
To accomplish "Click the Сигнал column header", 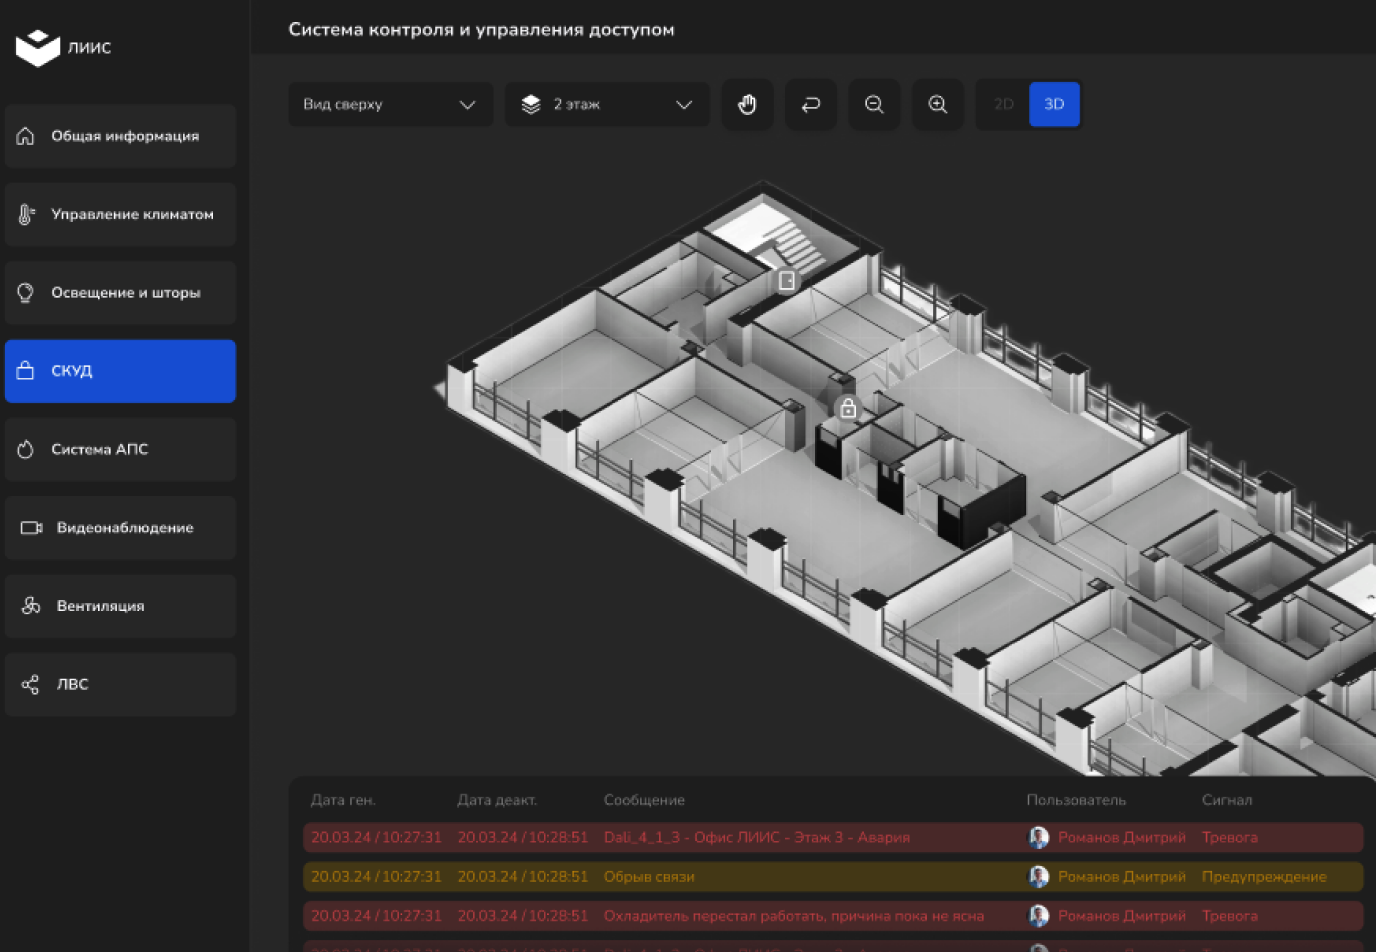I will 1227,800.
